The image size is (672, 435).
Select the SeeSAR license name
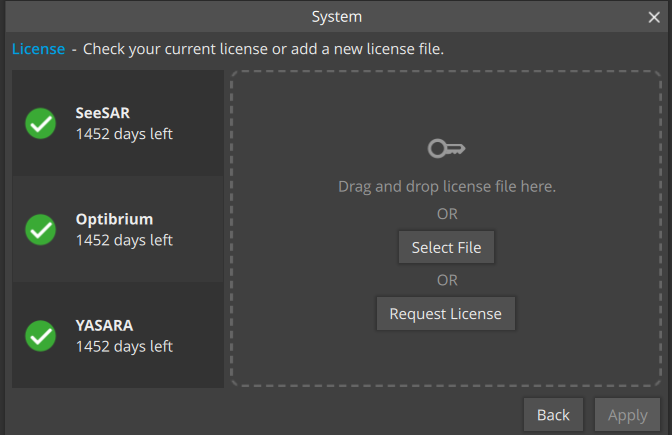tap(104, 113)
